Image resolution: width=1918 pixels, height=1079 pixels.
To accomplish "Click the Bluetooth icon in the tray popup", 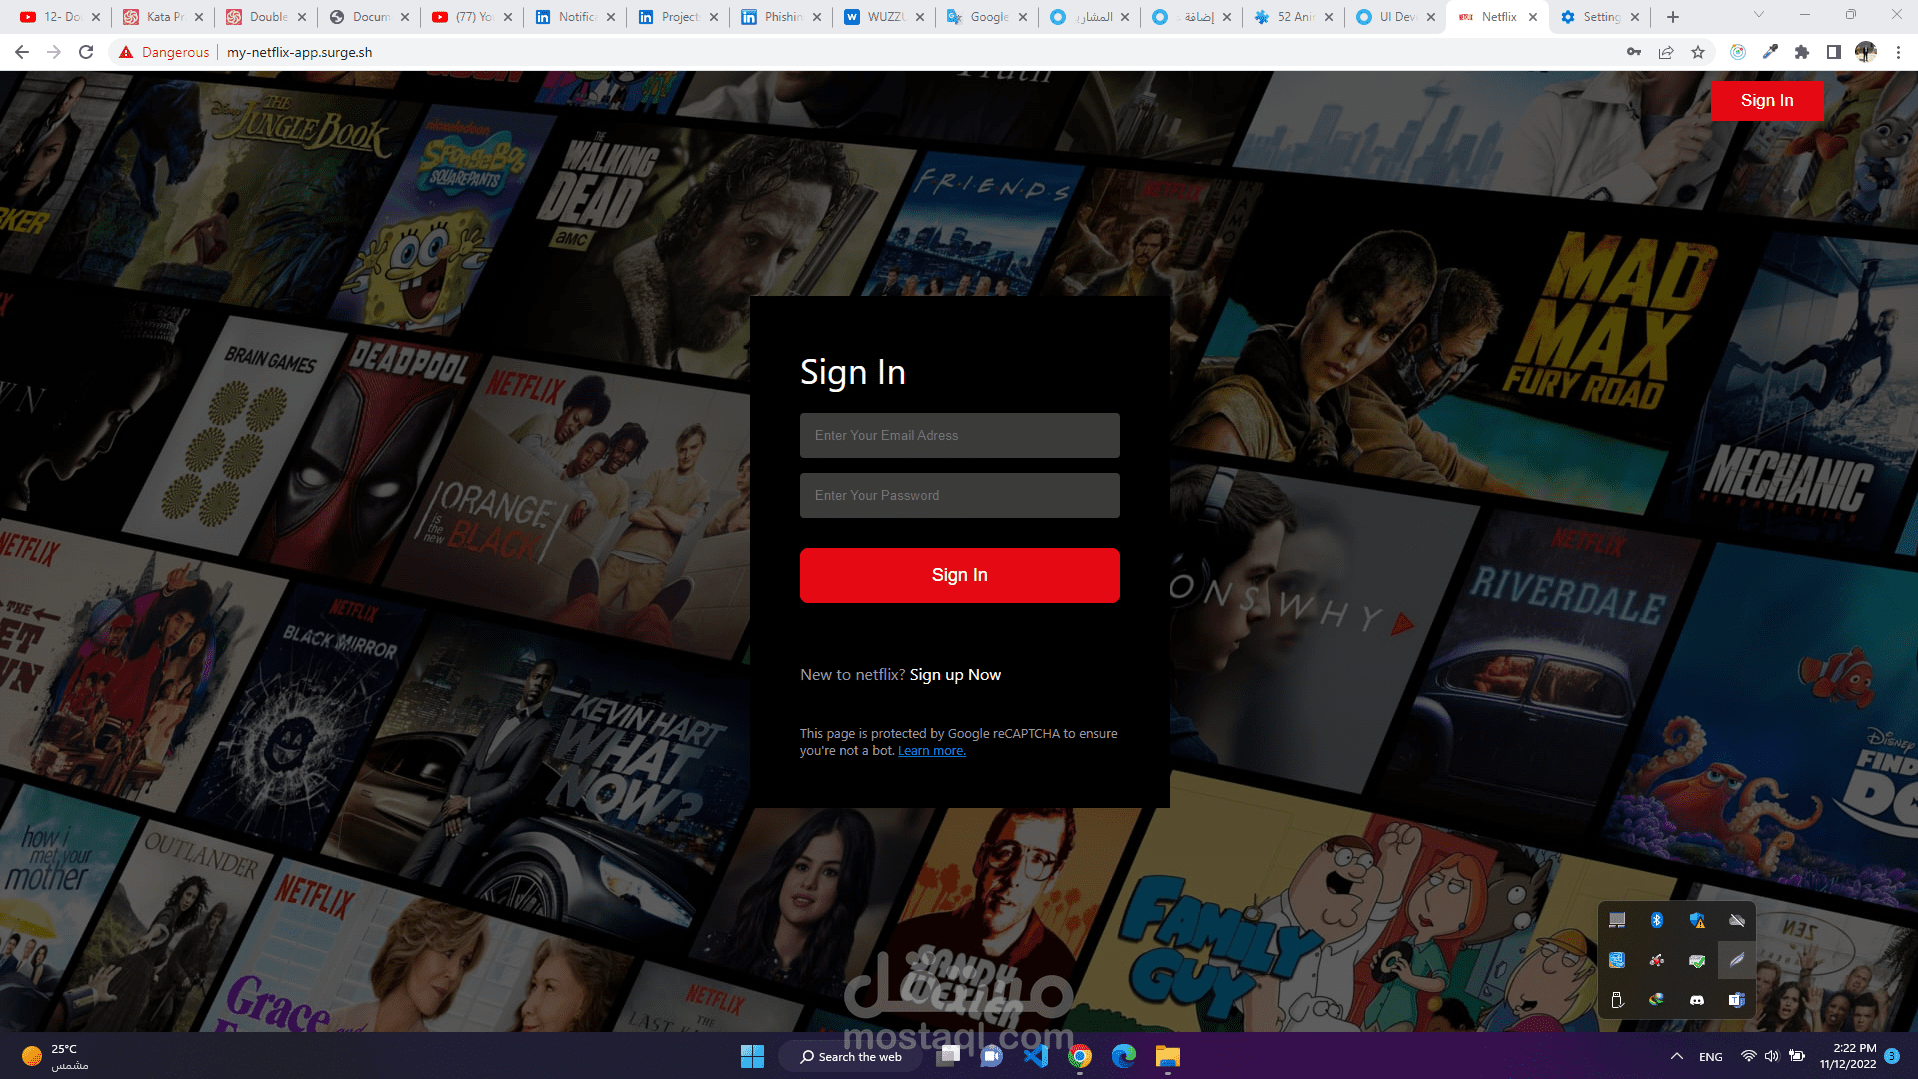I will [x=1657, y=920].
